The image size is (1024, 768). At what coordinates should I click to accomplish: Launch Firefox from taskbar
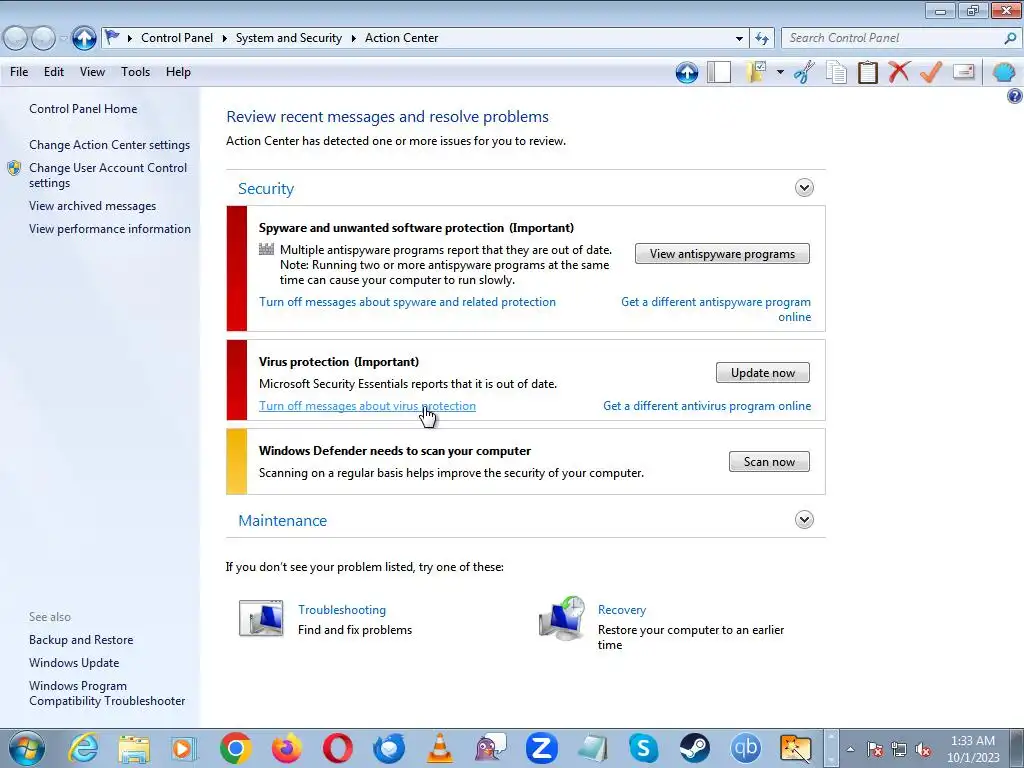287,748
